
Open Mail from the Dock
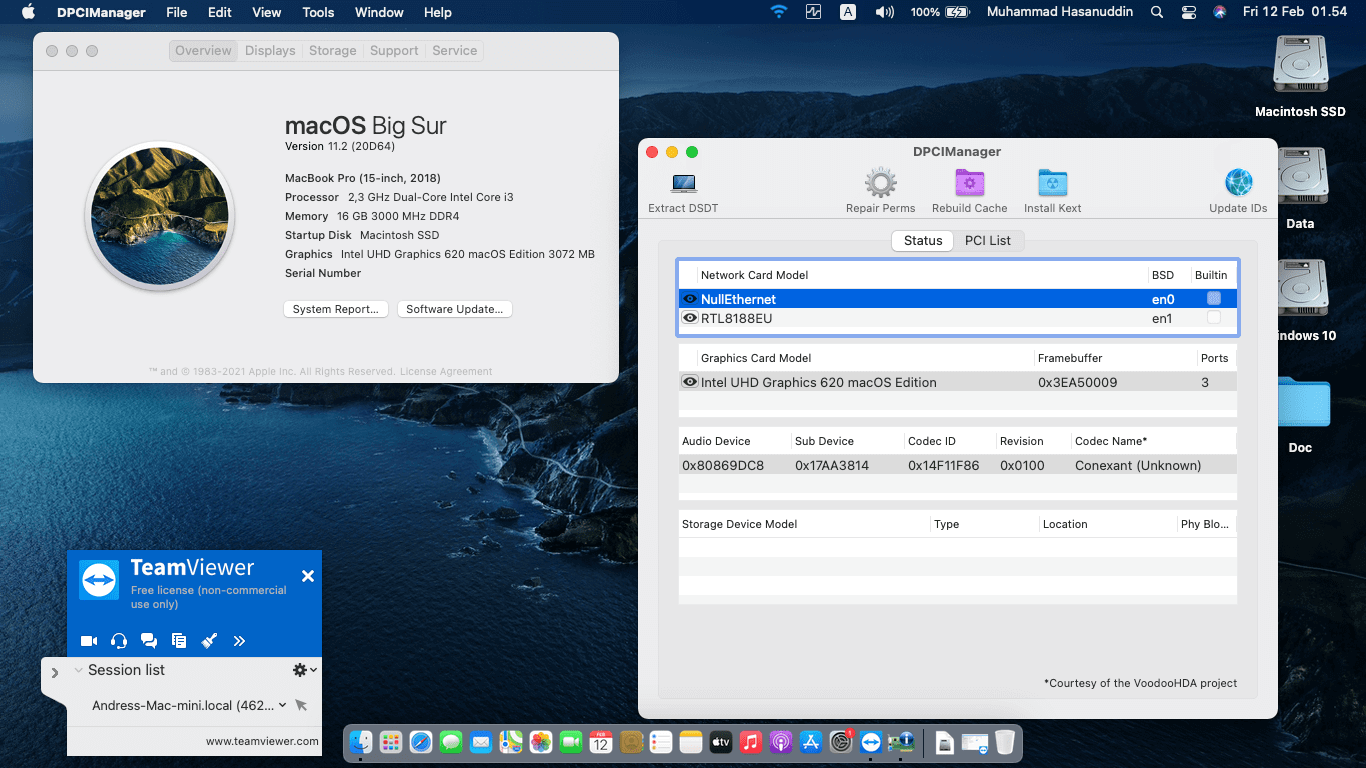pos(481,742)
